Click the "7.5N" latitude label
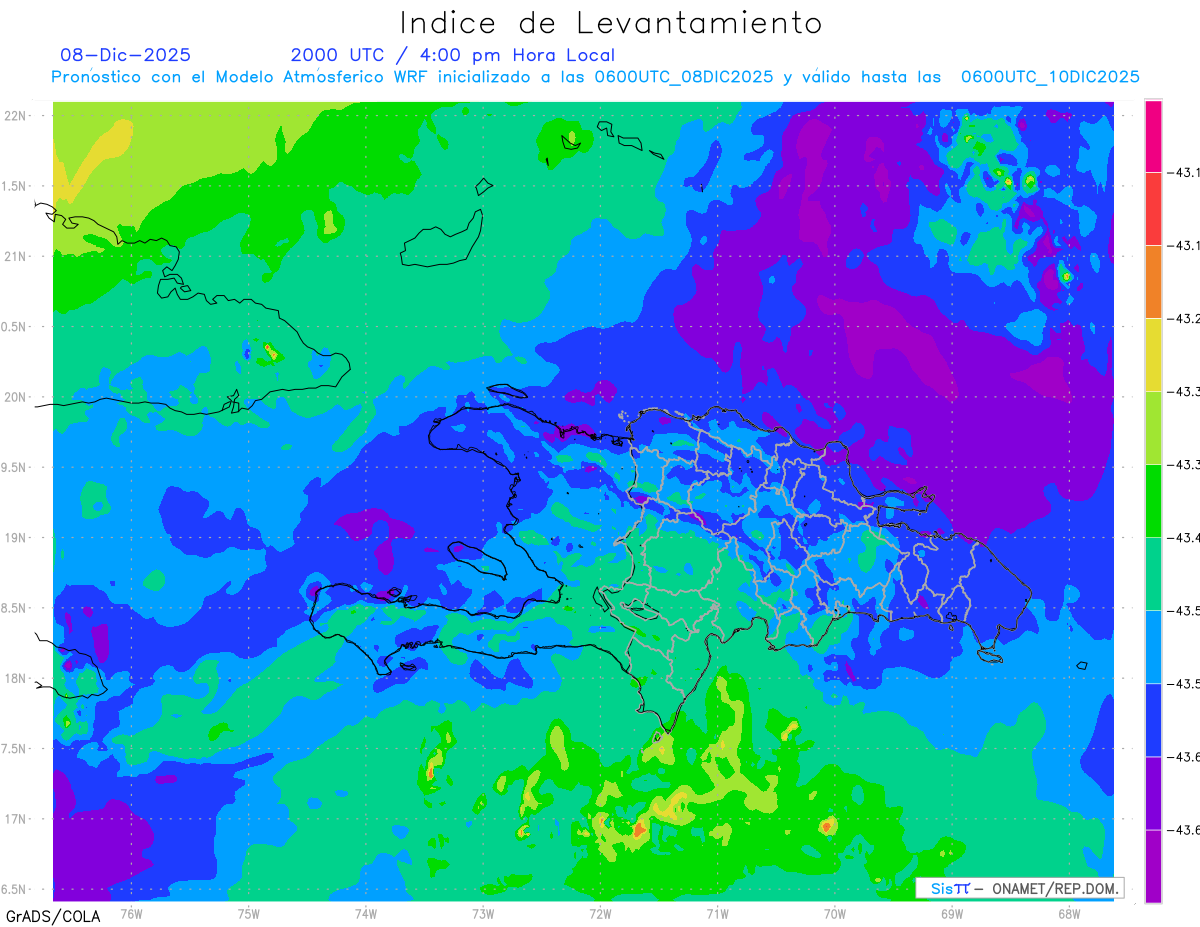 [x=15, y=749]
